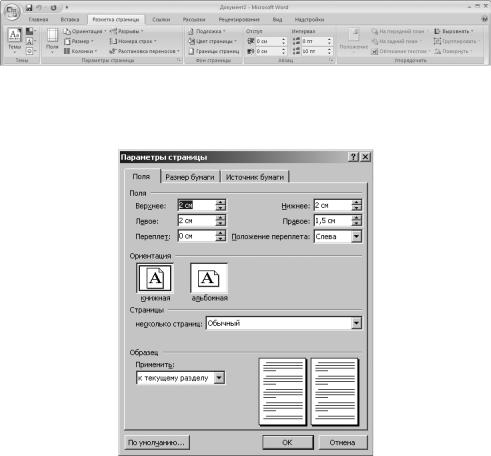Open the Цвет страницы ribbon menu
Viewport: 491px width, 456px height.
point(212,41)
